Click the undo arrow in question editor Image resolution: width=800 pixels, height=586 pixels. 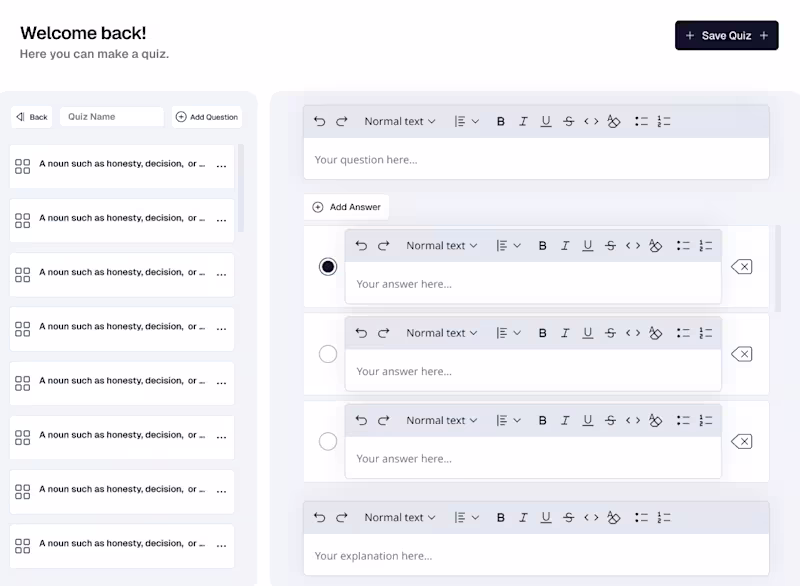coord(319,121)
